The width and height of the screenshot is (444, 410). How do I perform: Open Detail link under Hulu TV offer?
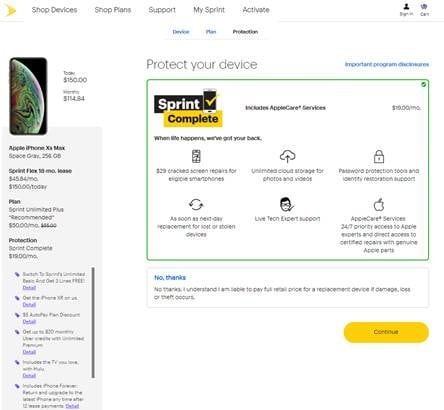[x=29, y=376]
